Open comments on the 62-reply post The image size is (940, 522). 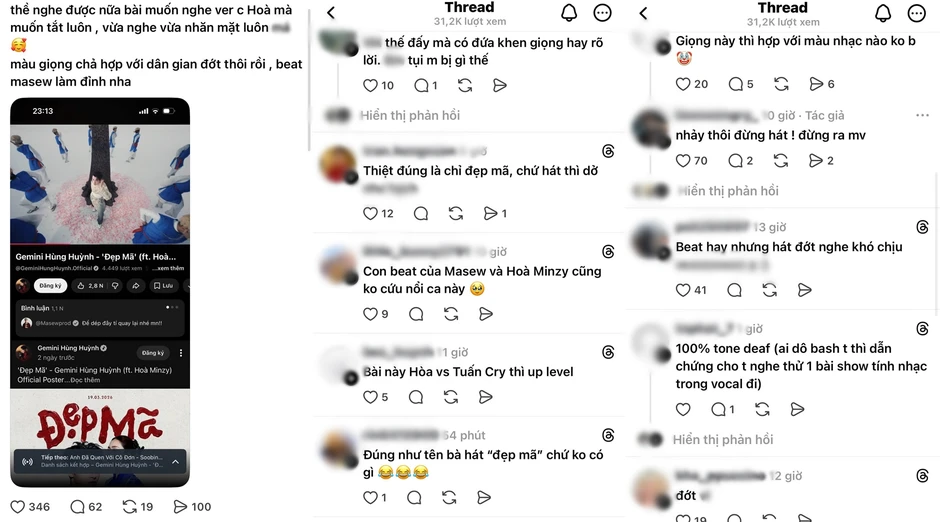pyautogui.click(x=77, y=506)
